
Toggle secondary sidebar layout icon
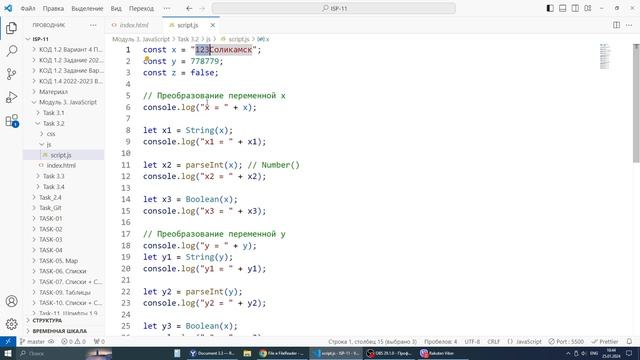pyautogui.click(x=575, y=8)
